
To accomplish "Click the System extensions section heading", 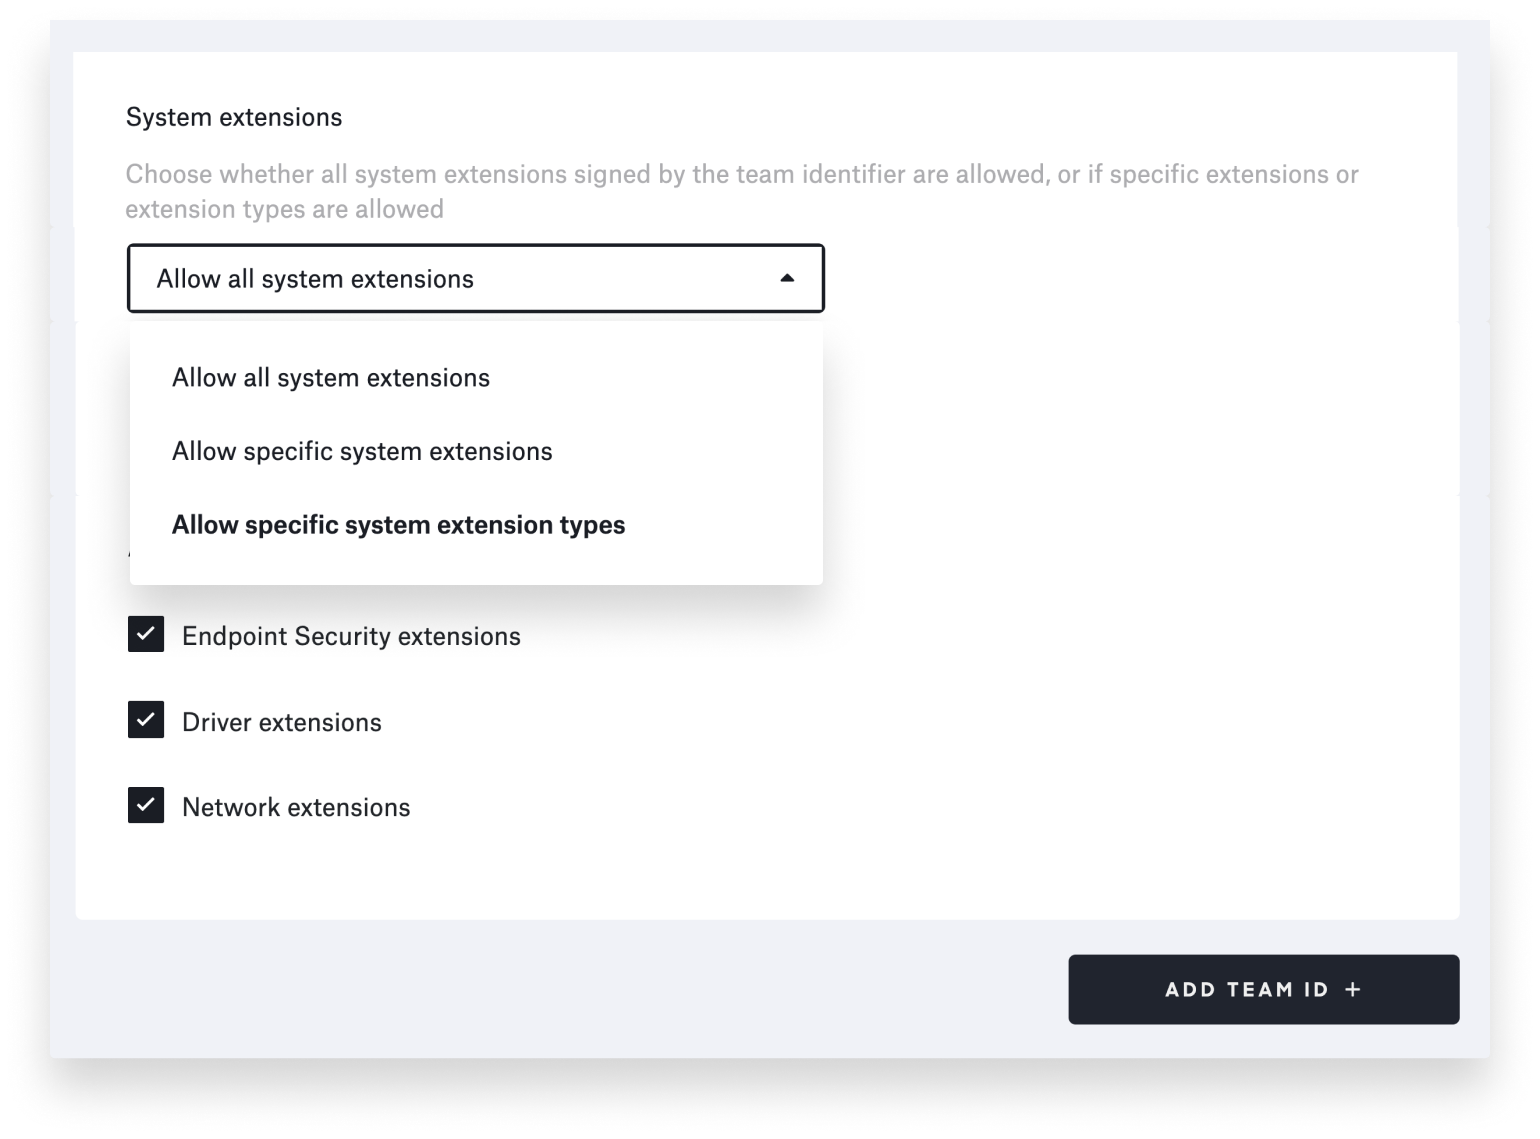I will 233,117.
